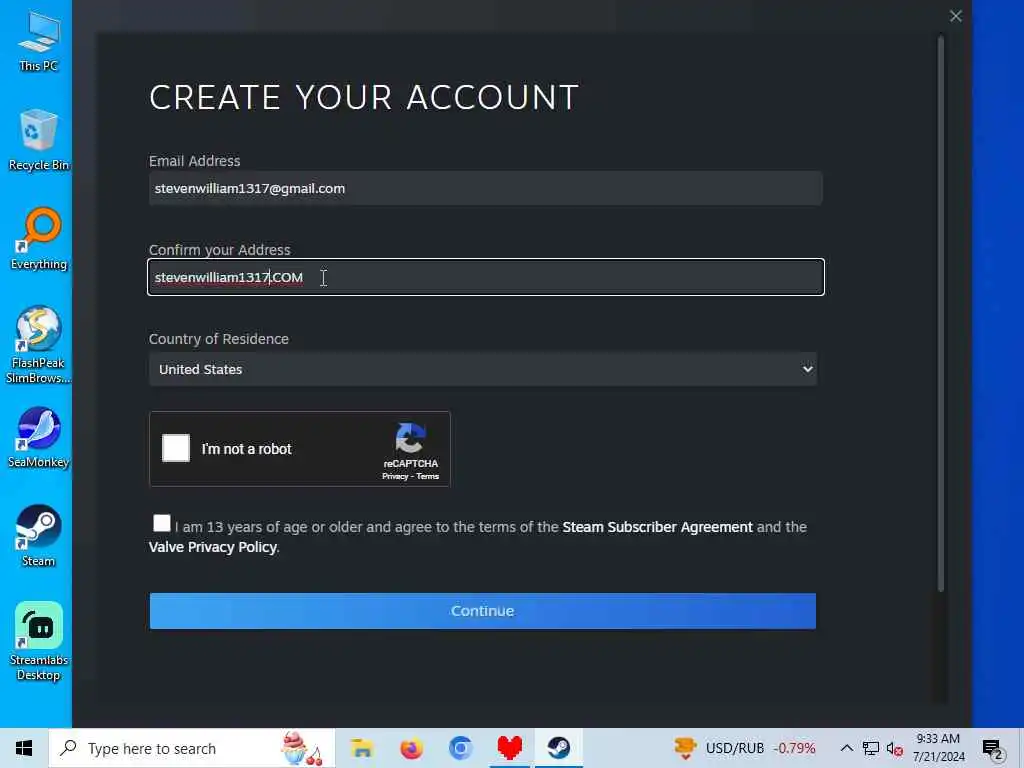Screen dimensions: 1024x768
Task: Launch FlashPeak SlimBrowser desktop shortcut
Action: click(x=39, y=345)
